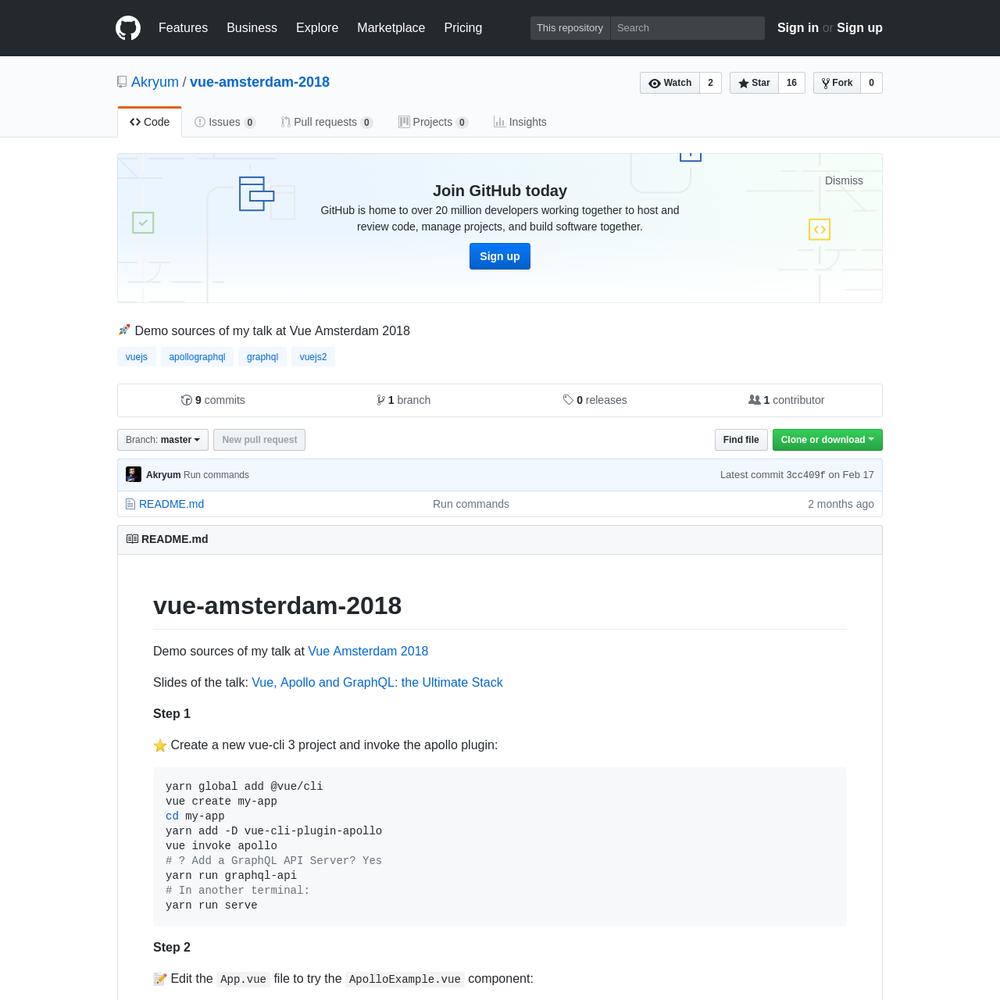Click the blue Sign up button in banner

[x=499, y=256]
